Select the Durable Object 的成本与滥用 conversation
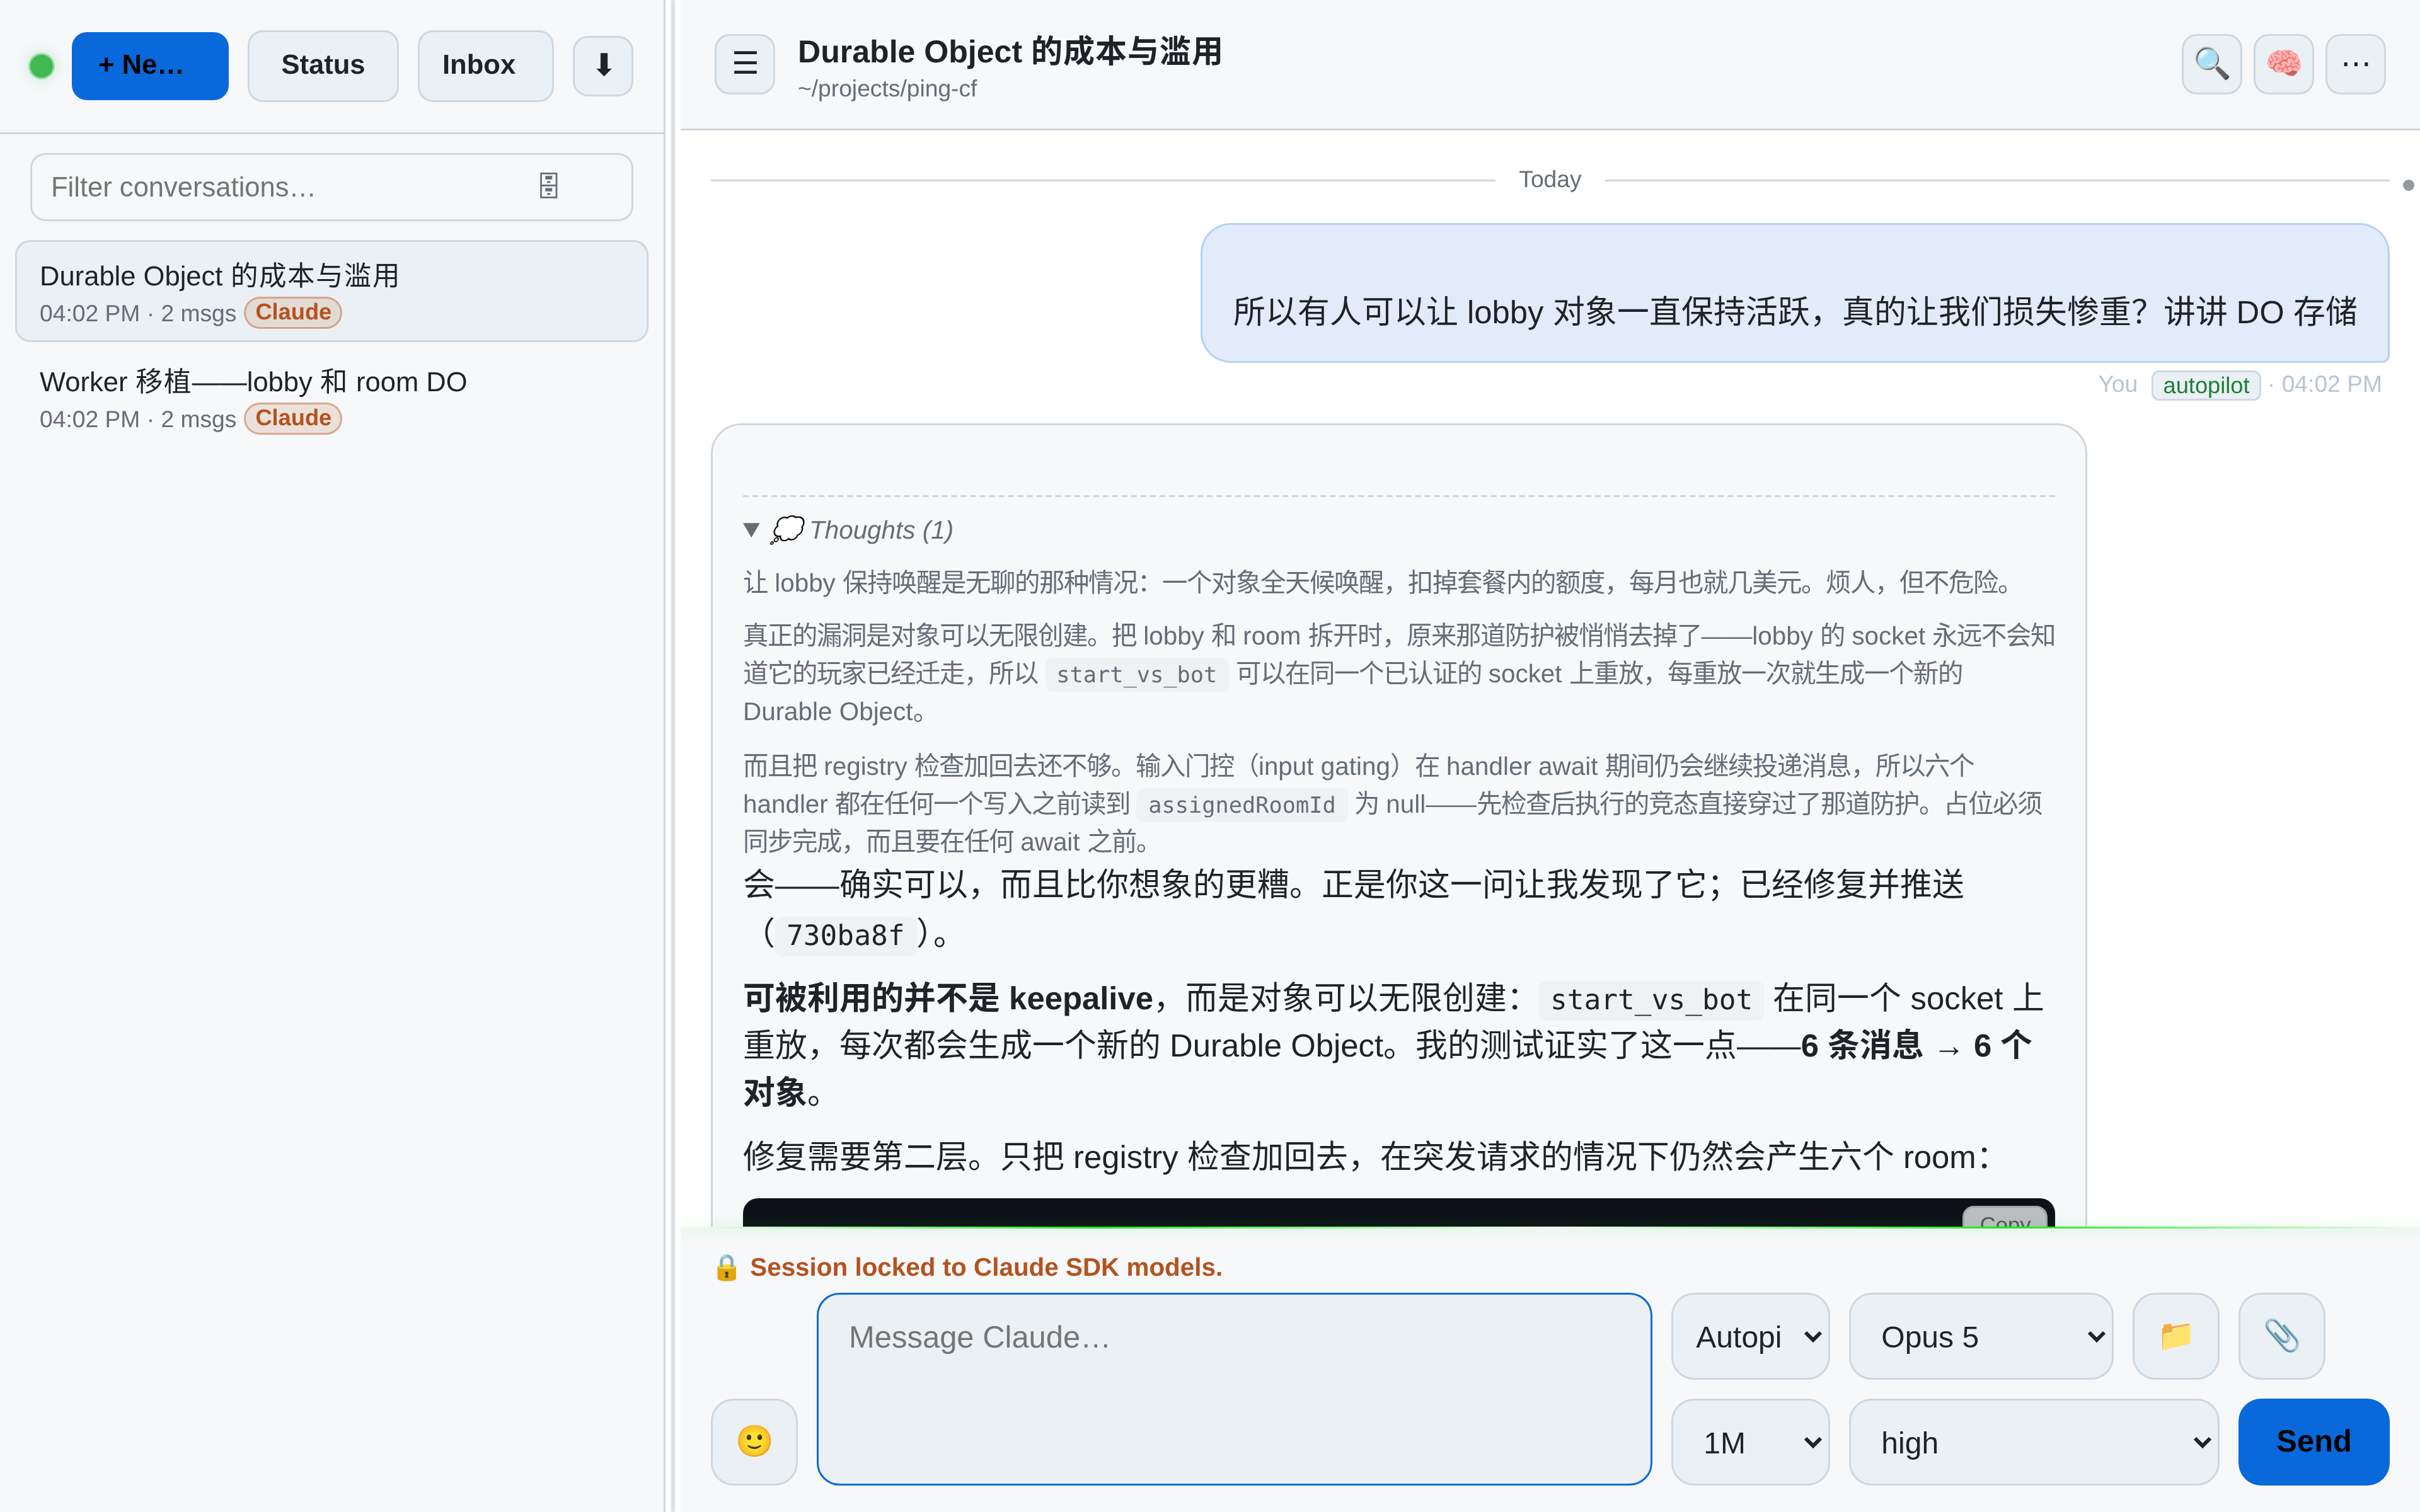The width and height of the screenshot is (2420, 1512). coord(331,291)
